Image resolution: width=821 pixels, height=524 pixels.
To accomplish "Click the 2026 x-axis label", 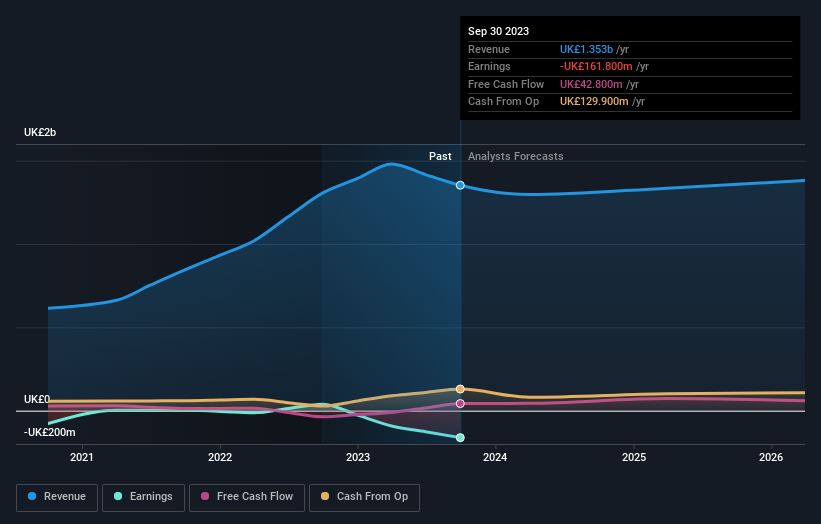I will 771,458.
